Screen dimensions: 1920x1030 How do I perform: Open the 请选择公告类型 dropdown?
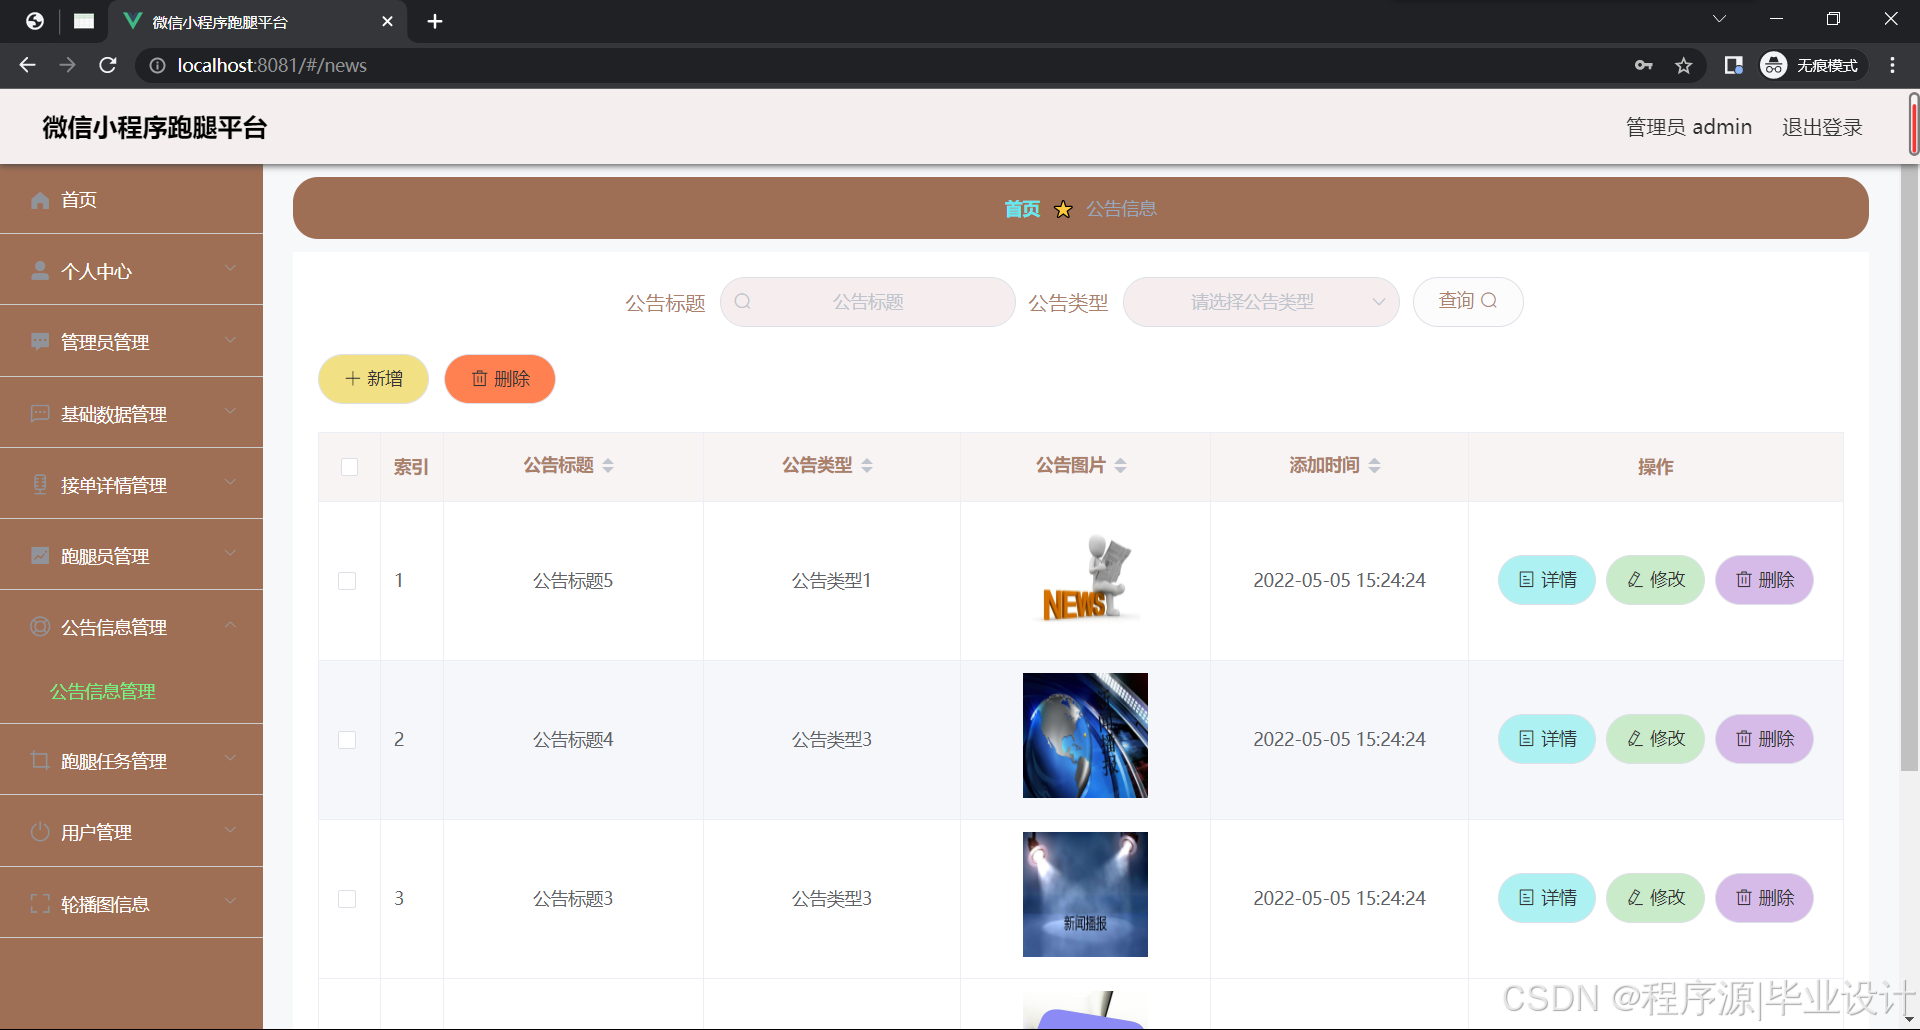(1261, 302)
